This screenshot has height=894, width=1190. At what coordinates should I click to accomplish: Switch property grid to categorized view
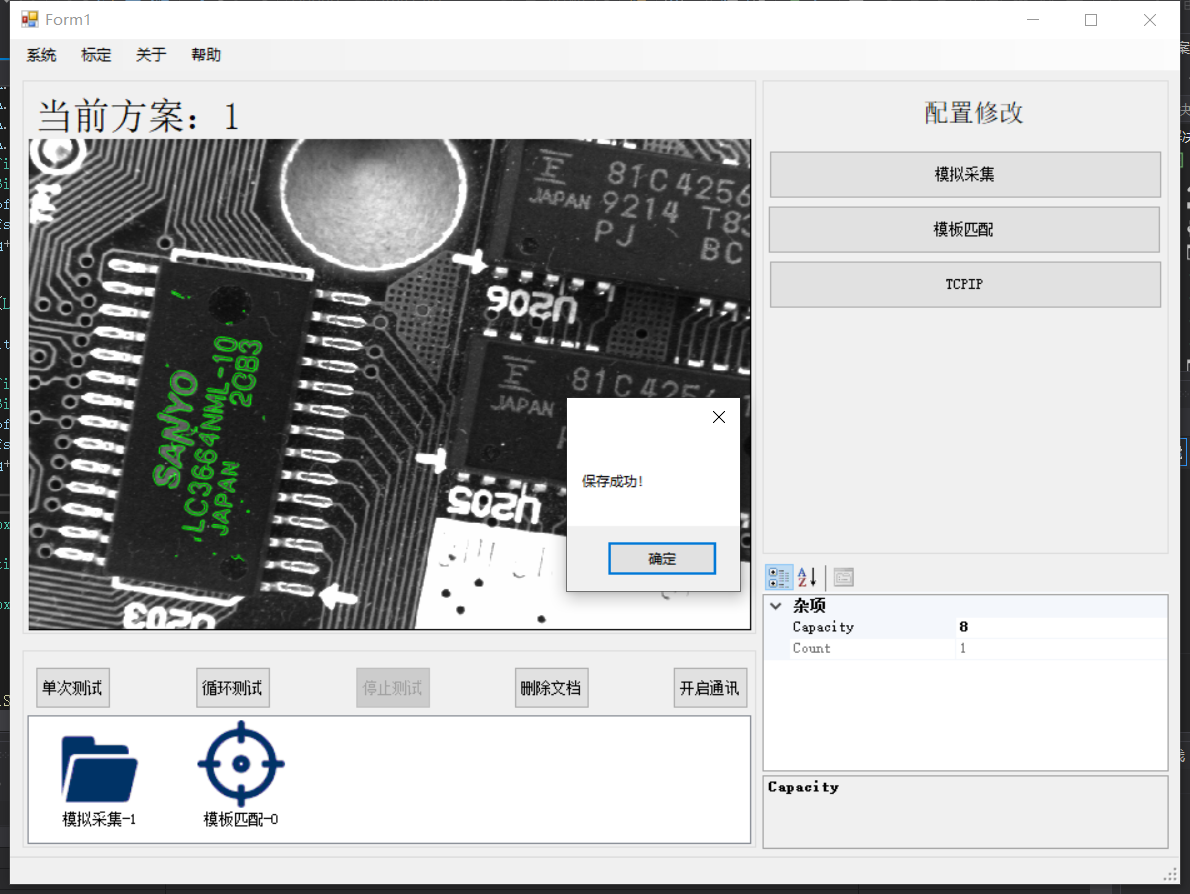tap(779, 578)
